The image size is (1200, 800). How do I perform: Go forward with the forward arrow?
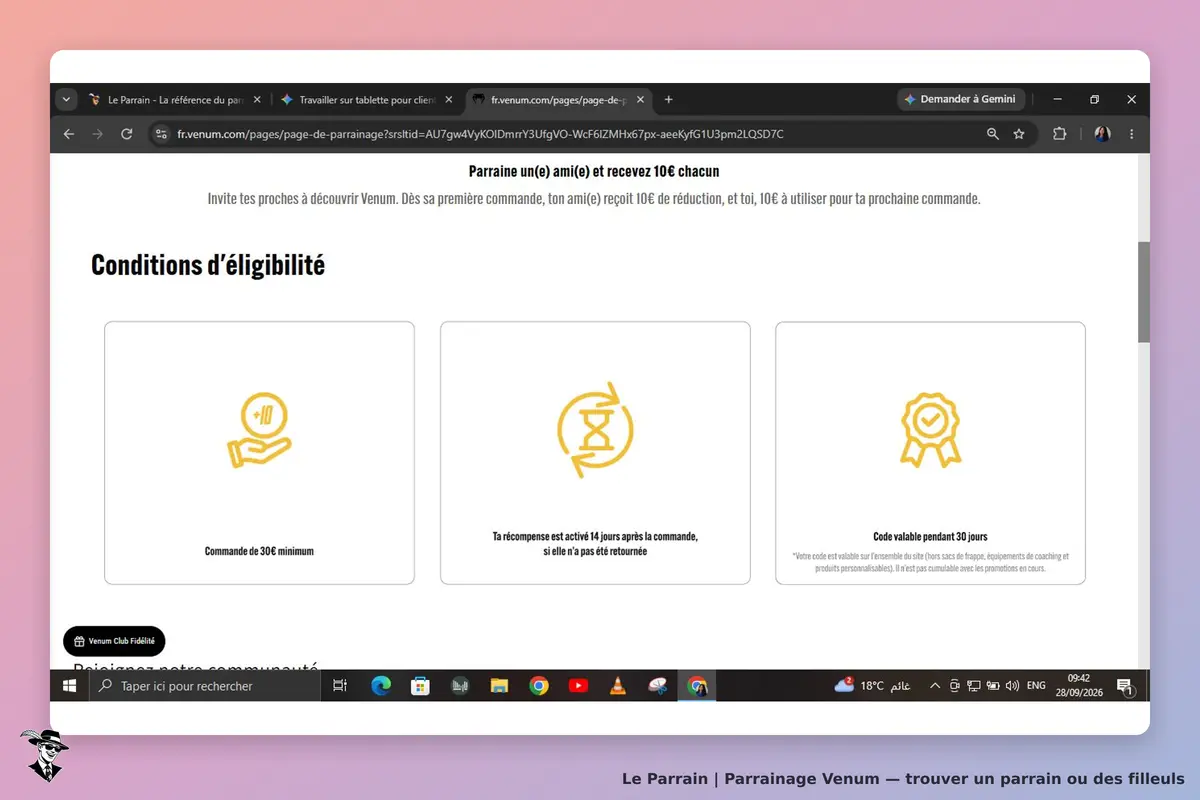pyautogui.click(x=98, y=134)
